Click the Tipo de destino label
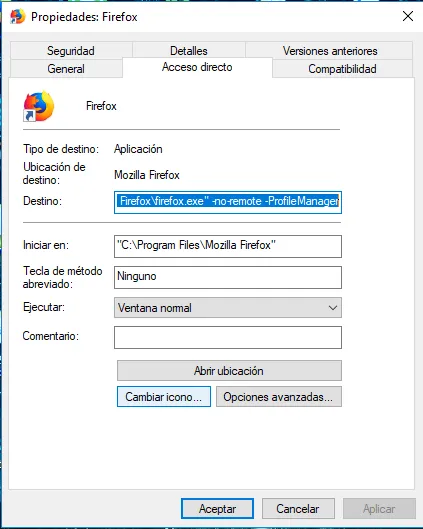 click(61, 149)
